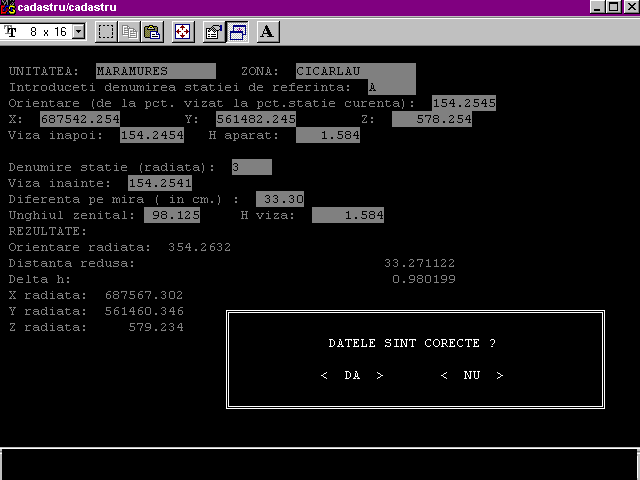Click the Mark selection toolbar icon
This screenshot has width=640, height=480.
106,32
